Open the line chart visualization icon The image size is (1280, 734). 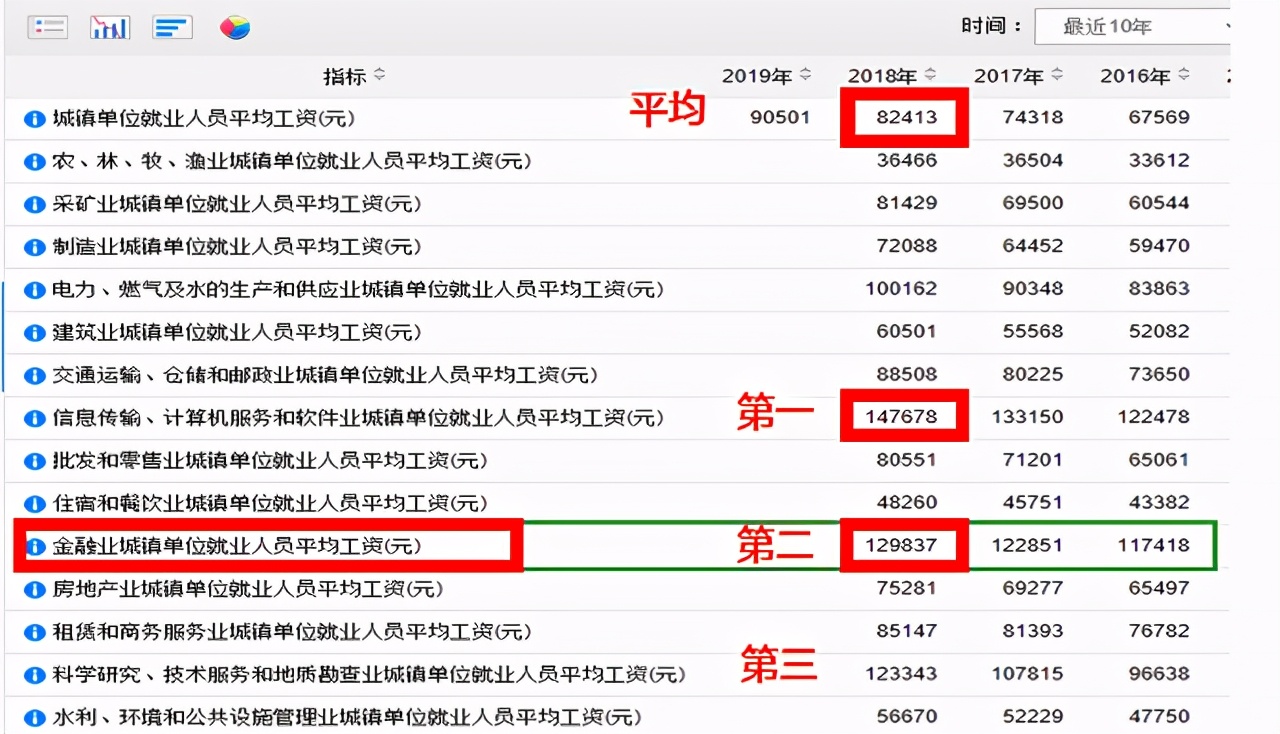pyautogui.click(x=109, y=26)
